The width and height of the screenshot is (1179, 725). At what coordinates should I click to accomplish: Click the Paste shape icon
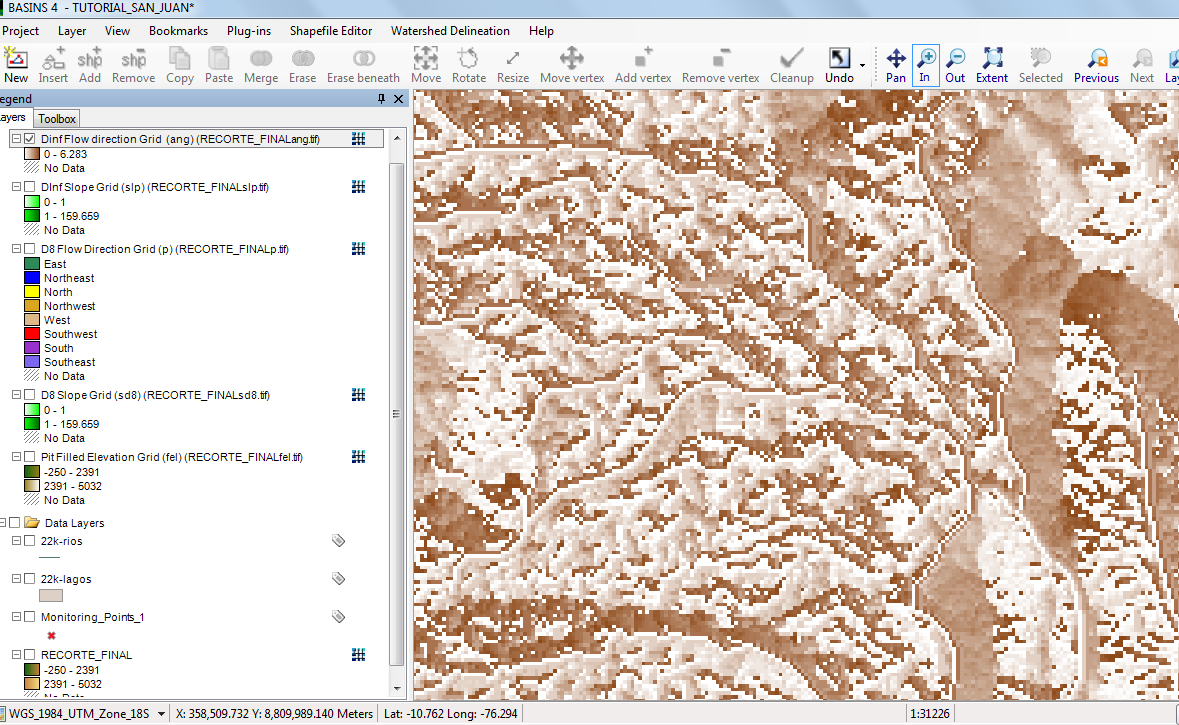pos(219,65)
